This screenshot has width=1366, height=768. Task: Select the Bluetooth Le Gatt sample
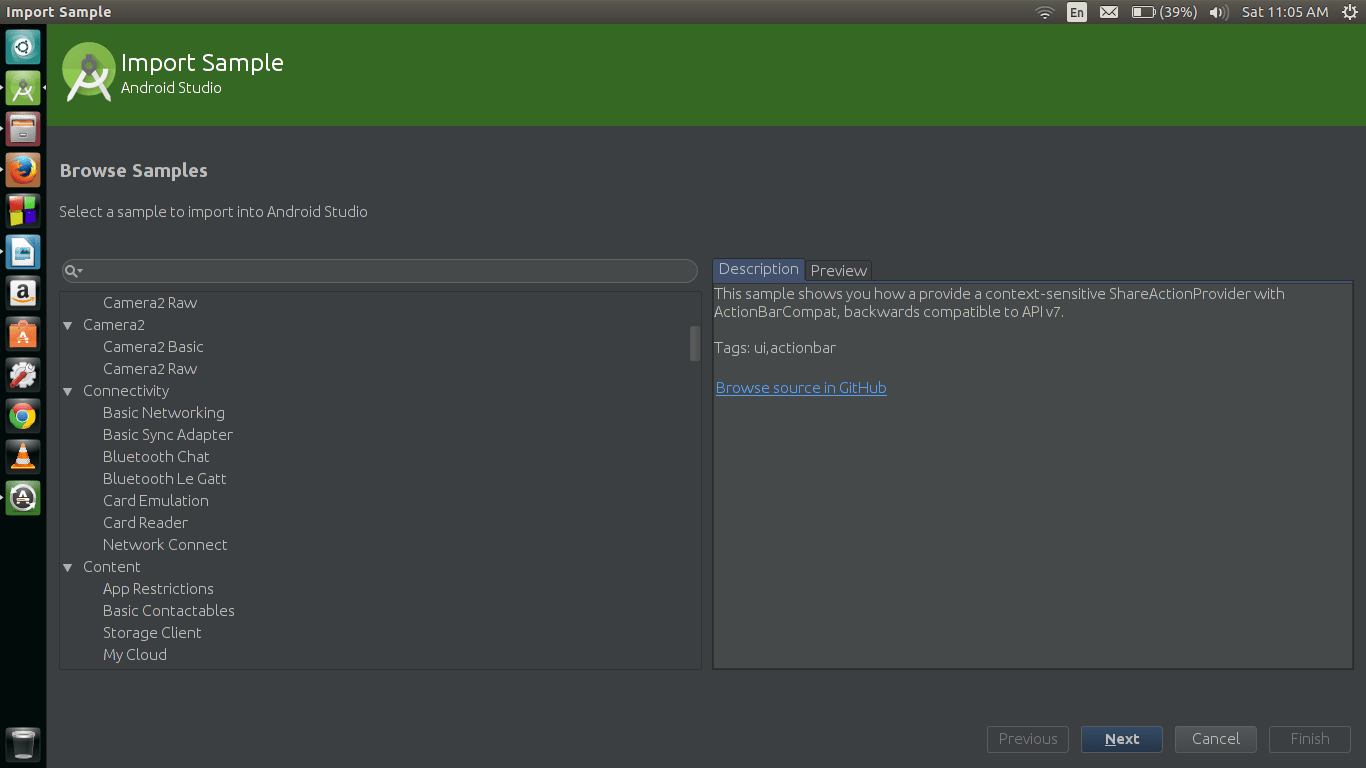pyautogui.click(x=165, y=479)
